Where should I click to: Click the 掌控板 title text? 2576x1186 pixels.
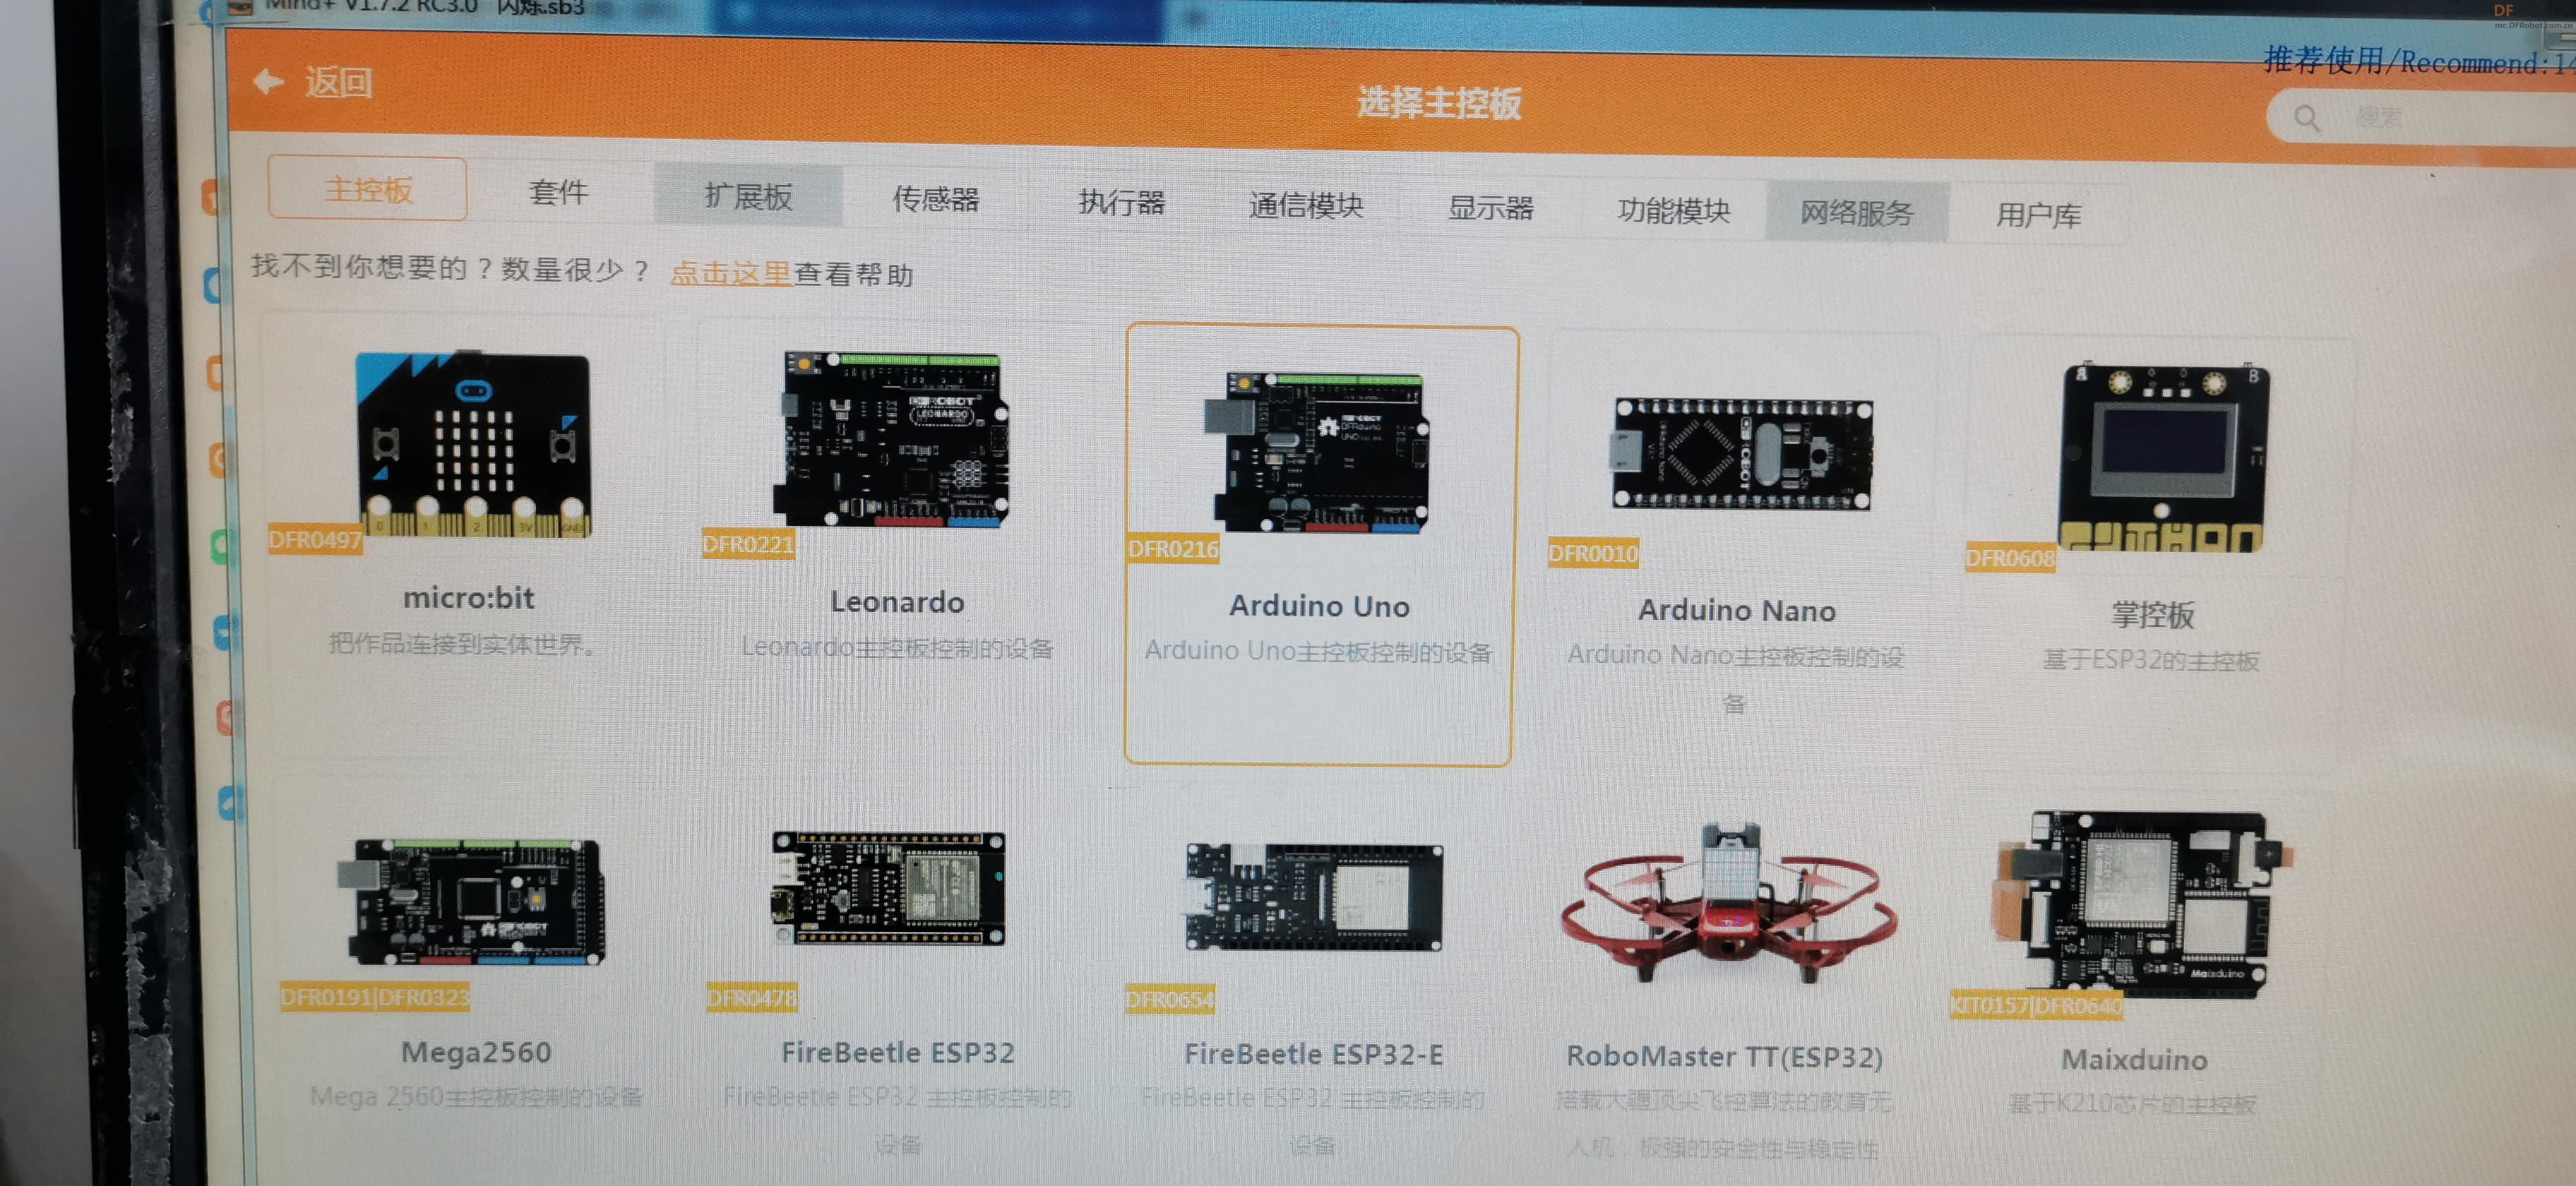click(2153, 615)
